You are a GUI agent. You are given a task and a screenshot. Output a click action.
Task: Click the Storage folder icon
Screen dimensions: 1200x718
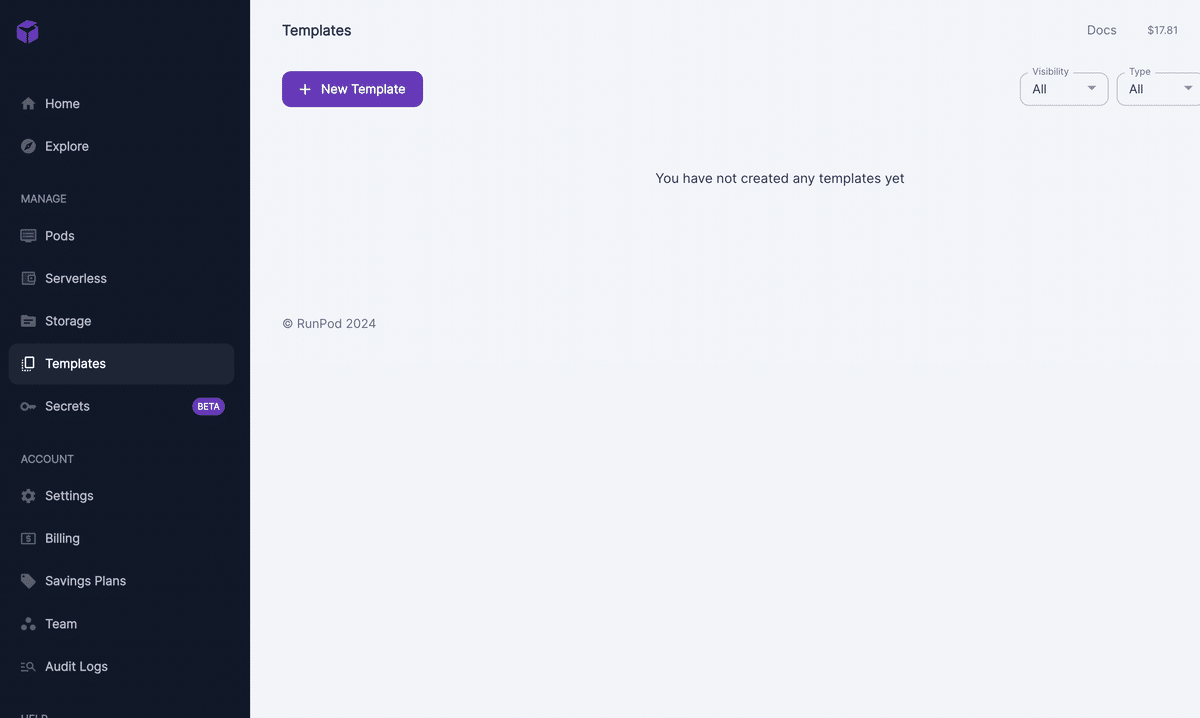[x=28, y=321]
